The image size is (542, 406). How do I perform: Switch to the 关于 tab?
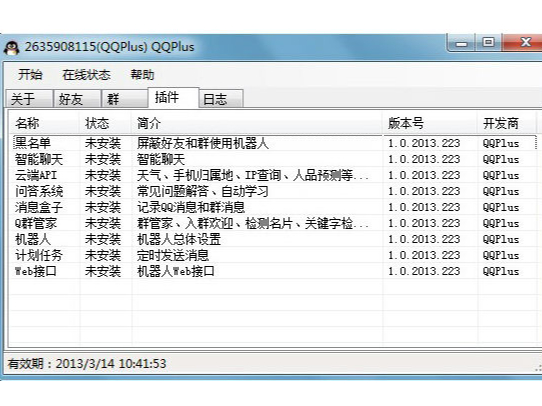(x=29, y=99)
